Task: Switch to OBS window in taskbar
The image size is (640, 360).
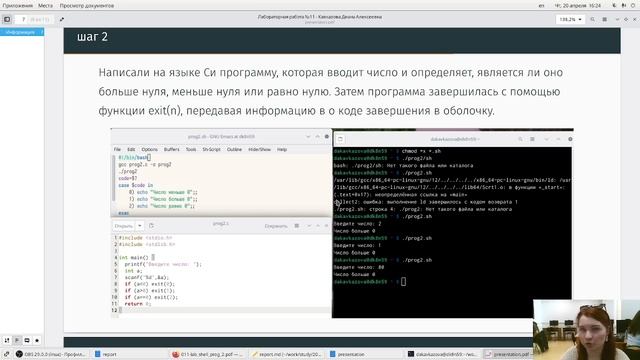Action: (x=50, y=354)
